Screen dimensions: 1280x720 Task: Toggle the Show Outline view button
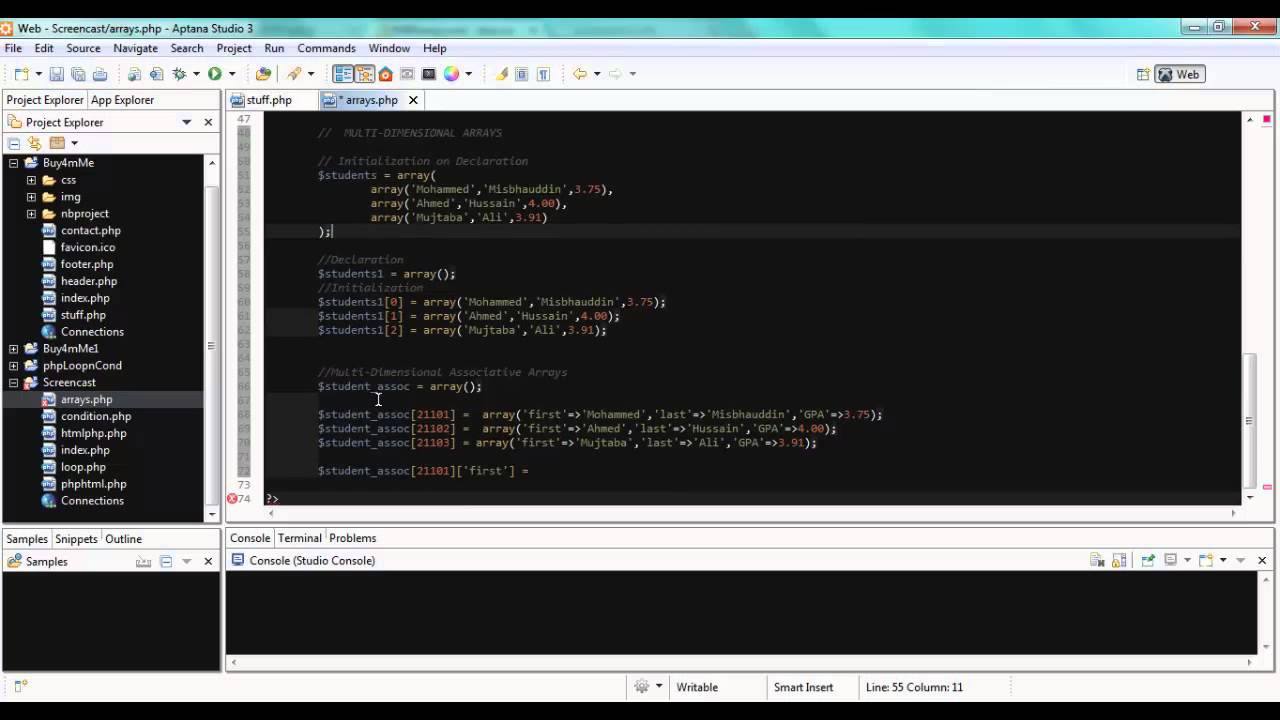pos(364,74)
